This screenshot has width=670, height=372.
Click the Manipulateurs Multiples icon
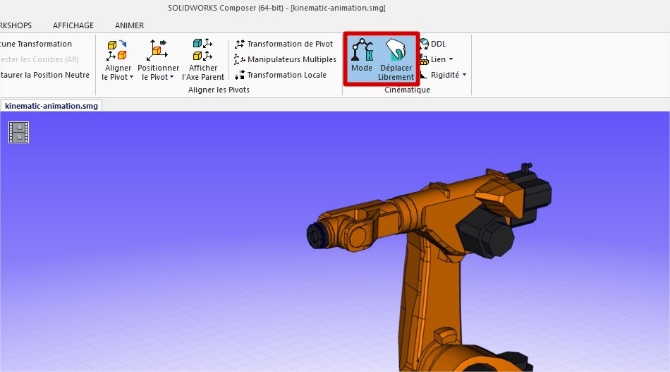(x=240, y=59)
